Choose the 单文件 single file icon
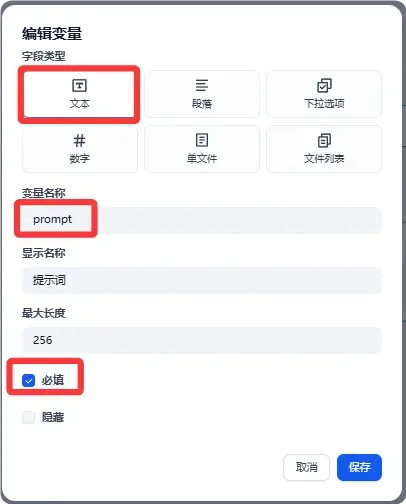Screen dimensions: 406x504 (x=202, y=140)
